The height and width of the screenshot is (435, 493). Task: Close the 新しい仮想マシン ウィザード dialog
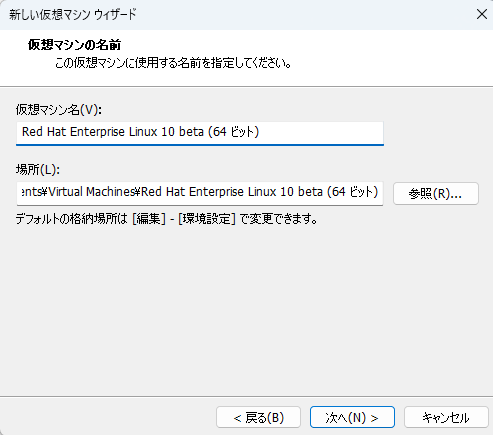(x=482, y=14)
